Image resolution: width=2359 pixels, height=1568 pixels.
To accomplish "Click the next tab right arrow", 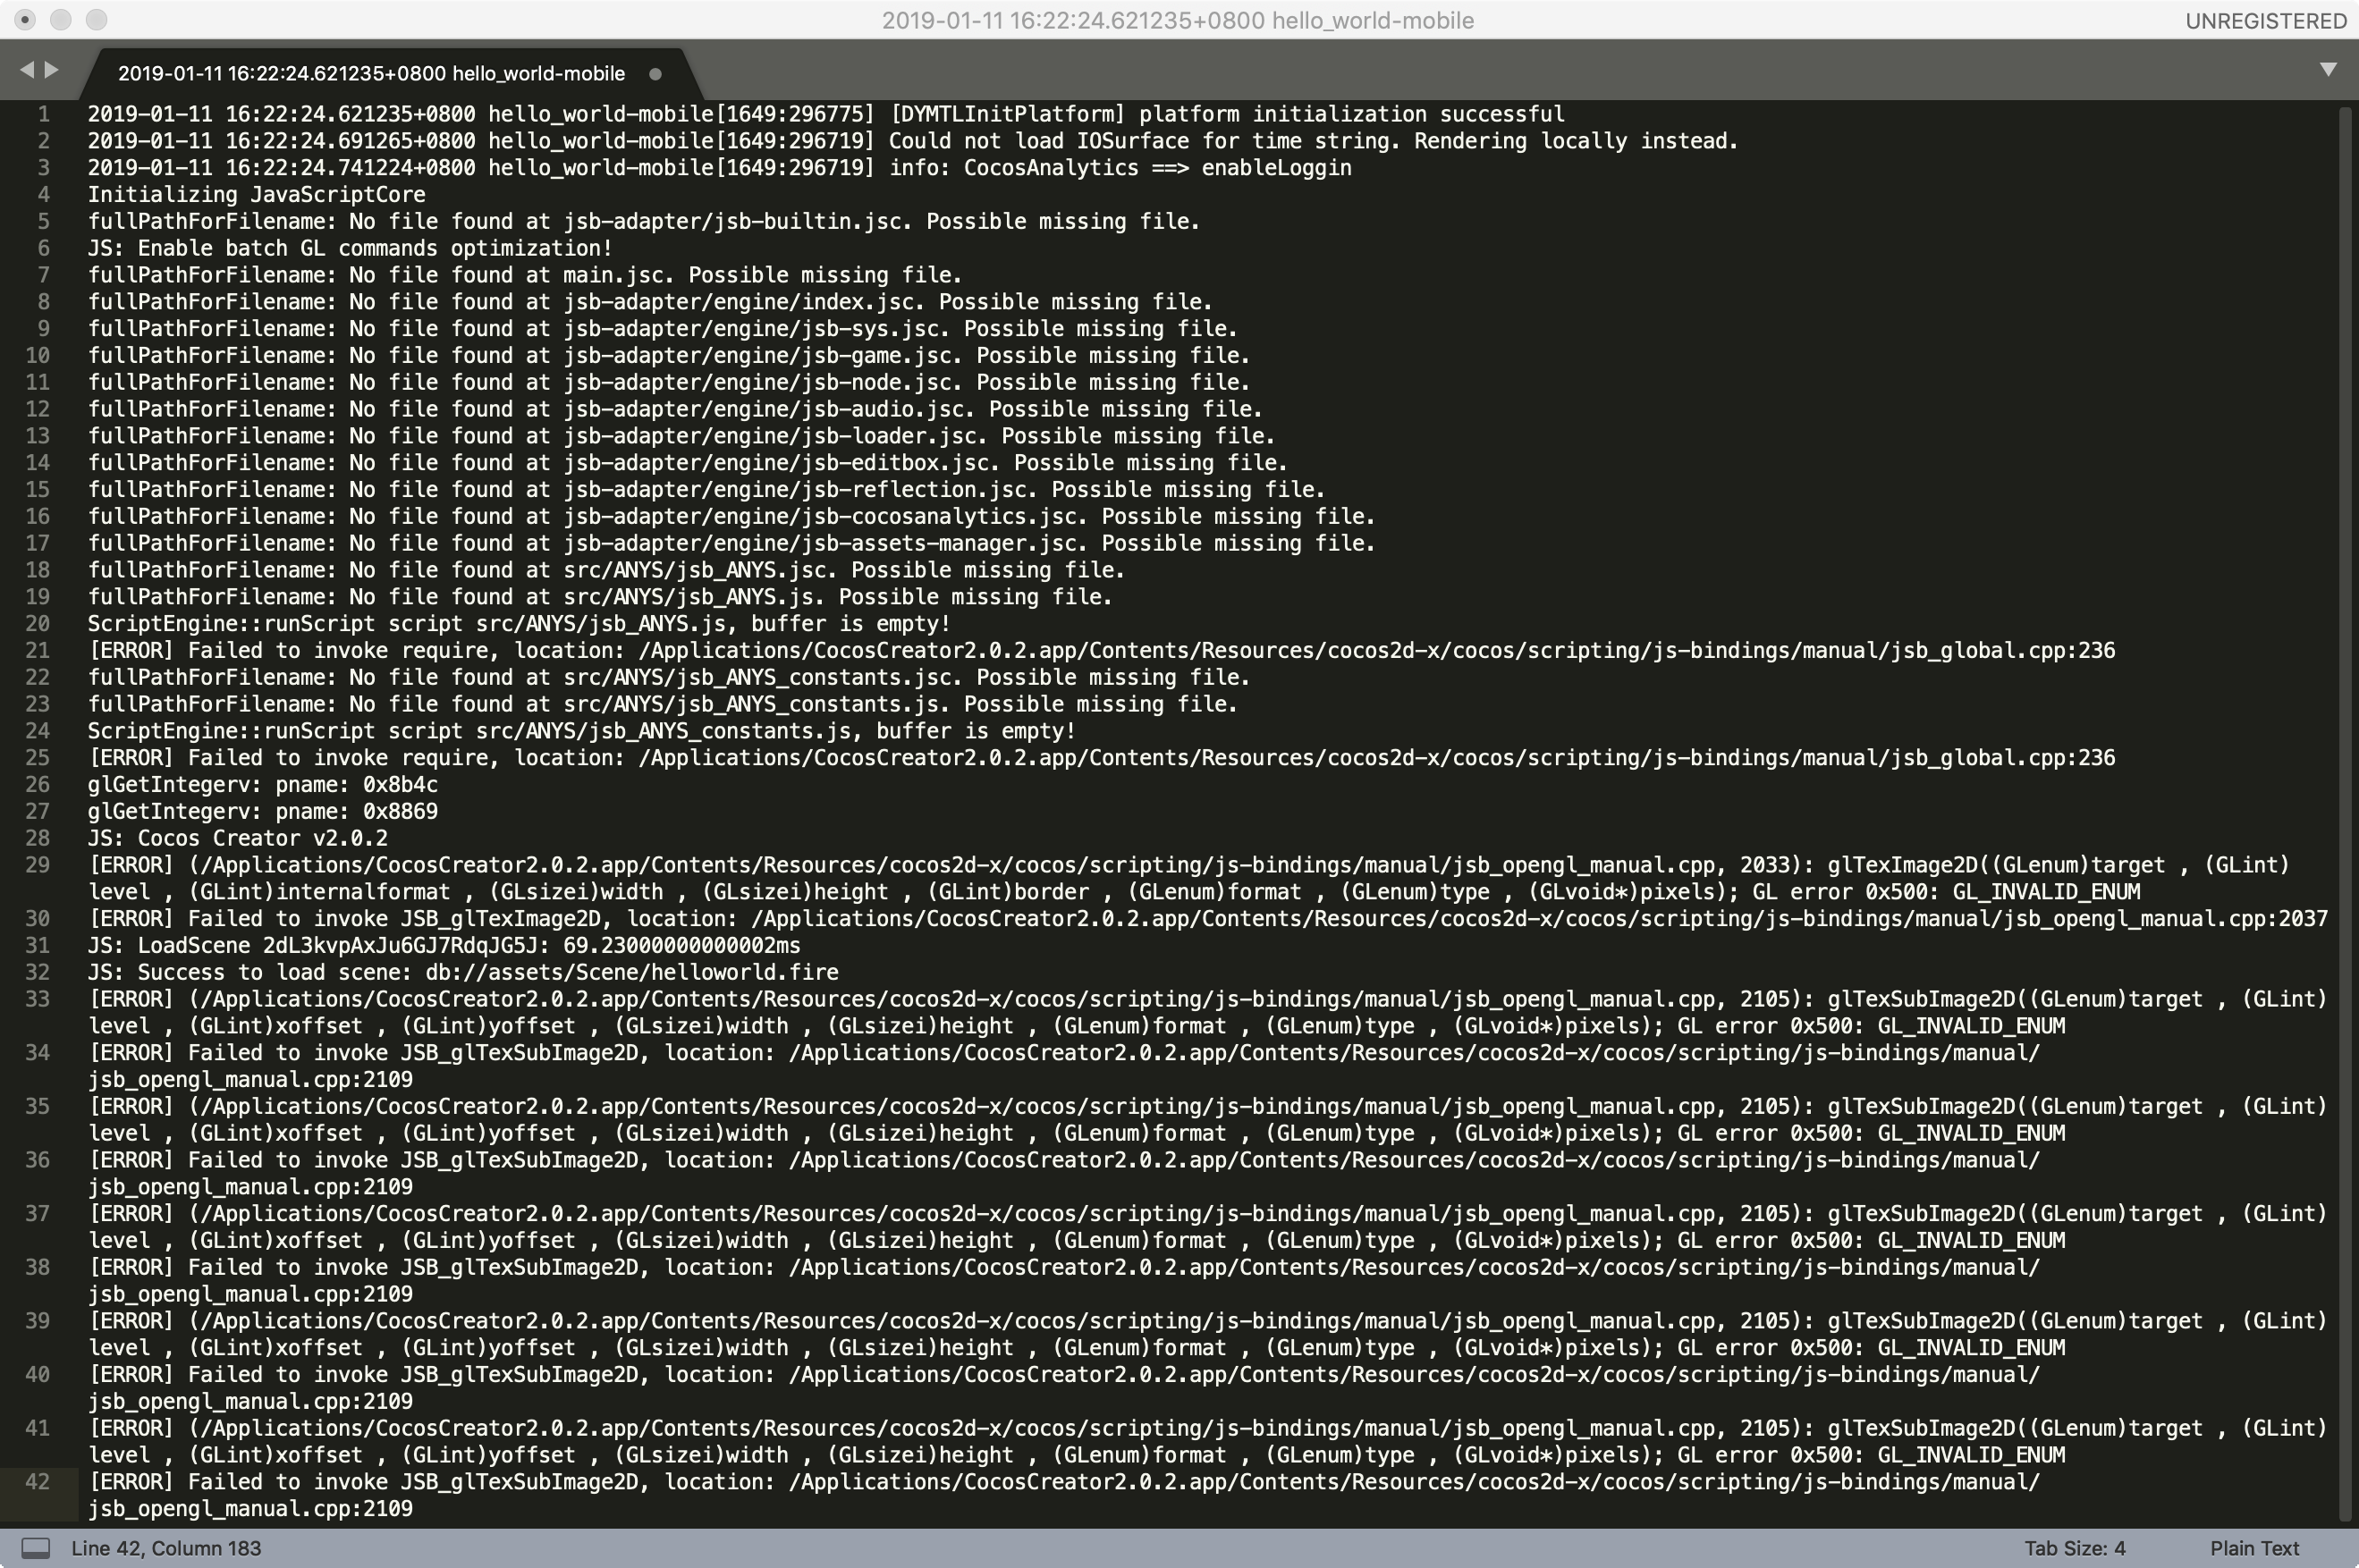I will [x=51, y=69].
